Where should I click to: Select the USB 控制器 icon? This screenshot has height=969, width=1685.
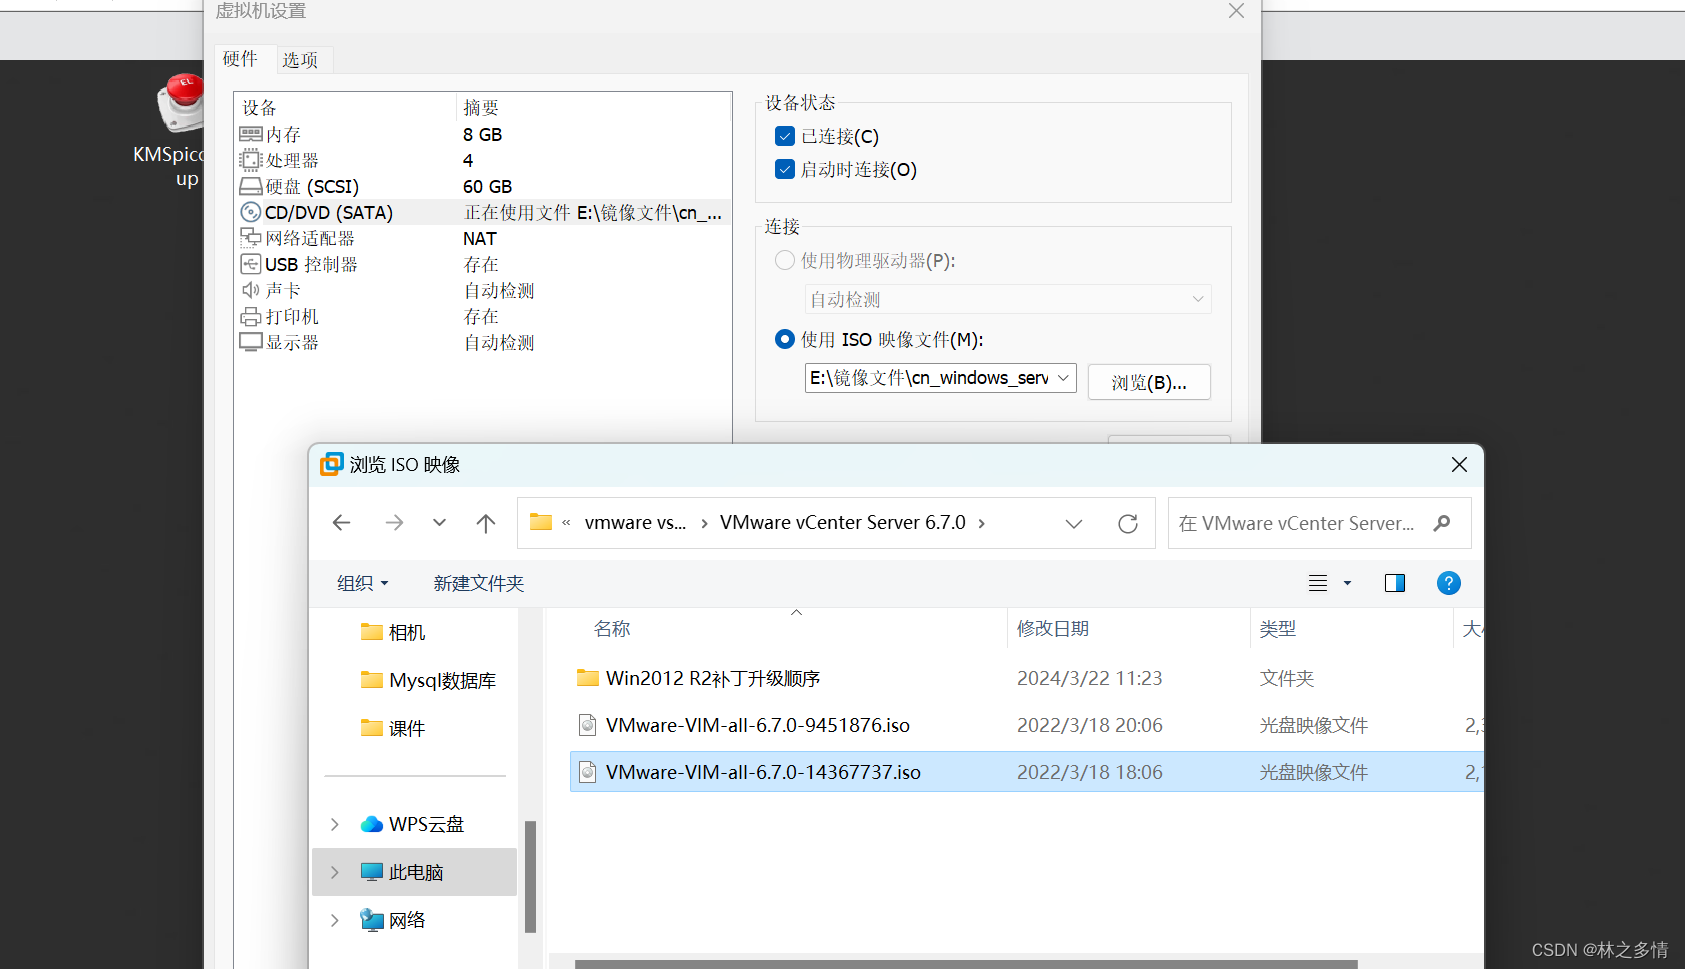[251, 264]
